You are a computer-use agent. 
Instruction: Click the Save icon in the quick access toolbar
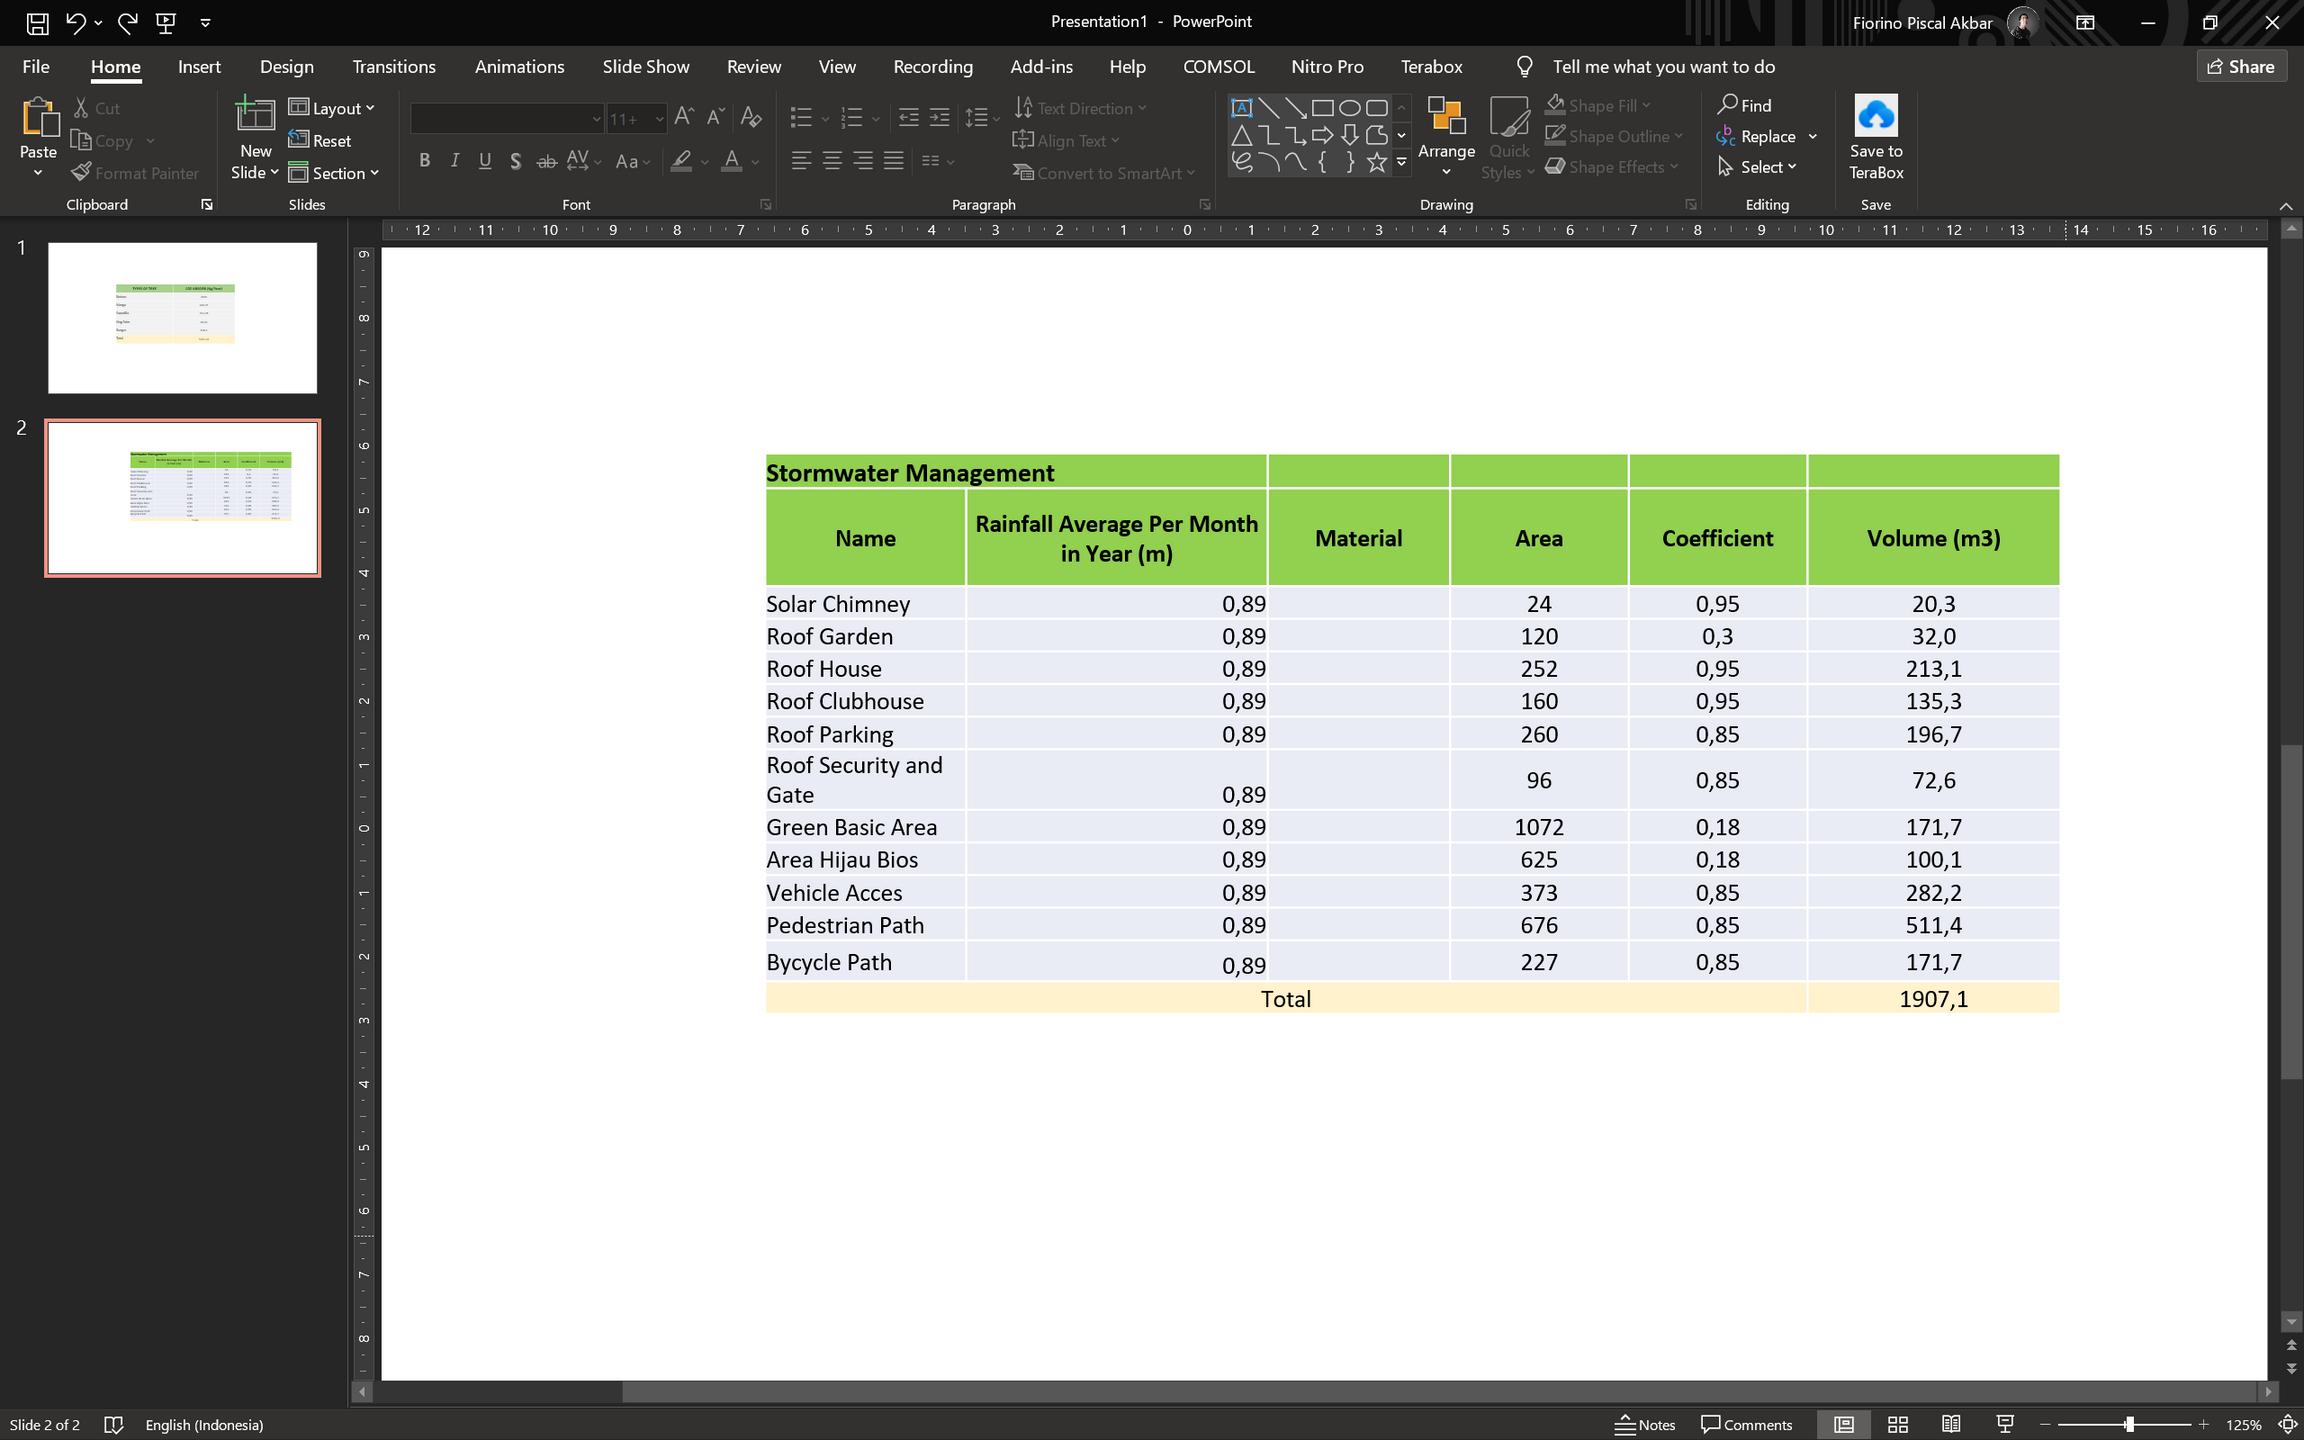coord(37,22)
